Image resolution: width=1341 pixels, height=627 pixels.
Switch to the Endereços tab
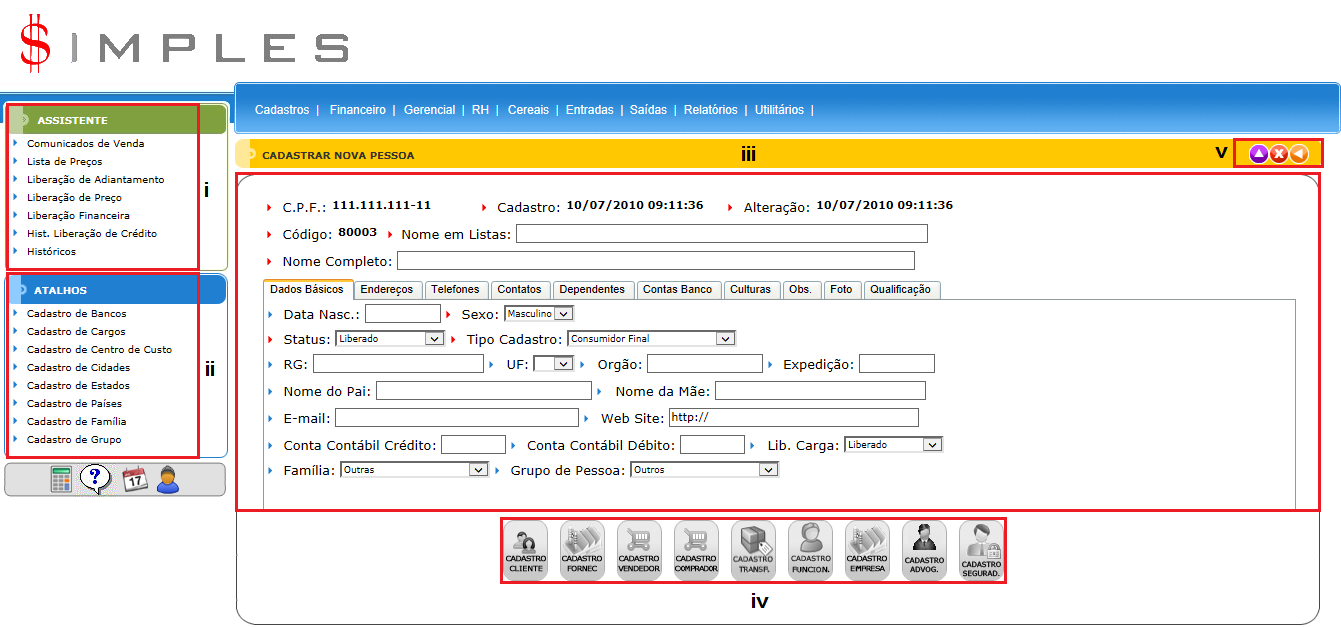click(387, 290)
